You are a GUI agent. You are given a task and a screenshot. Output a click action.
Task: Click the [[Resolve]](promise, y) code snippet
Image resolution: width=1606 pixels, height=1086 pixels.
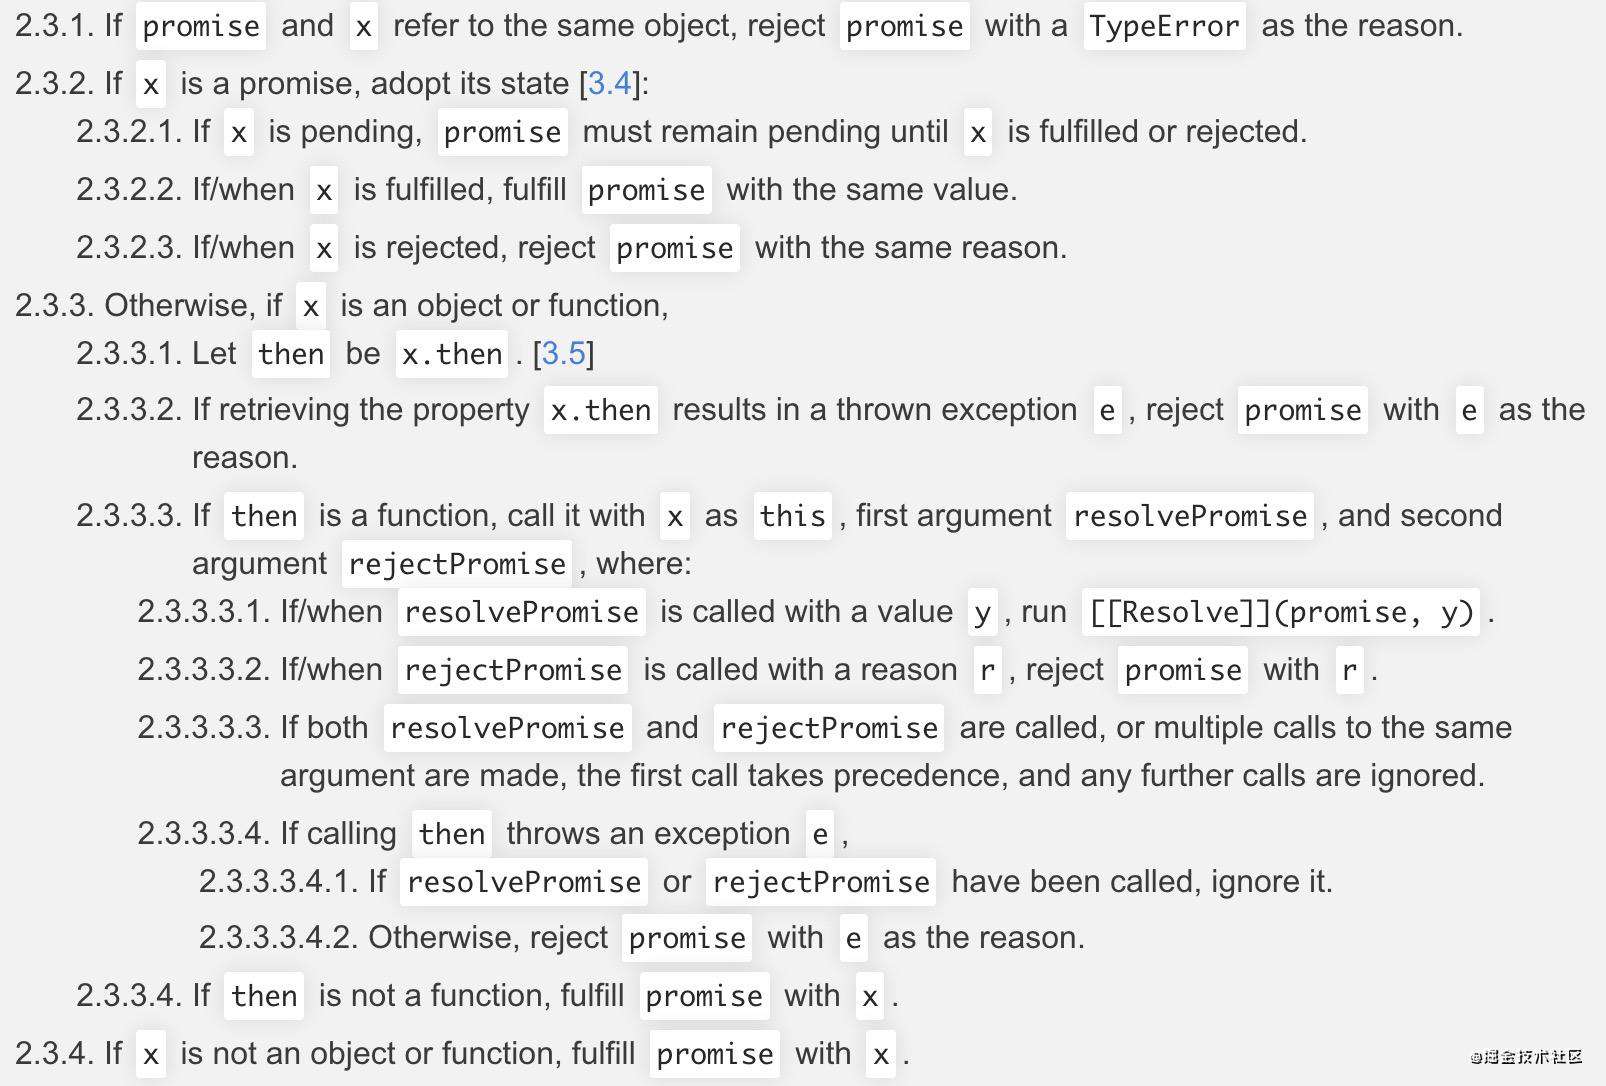point(1281,612)
